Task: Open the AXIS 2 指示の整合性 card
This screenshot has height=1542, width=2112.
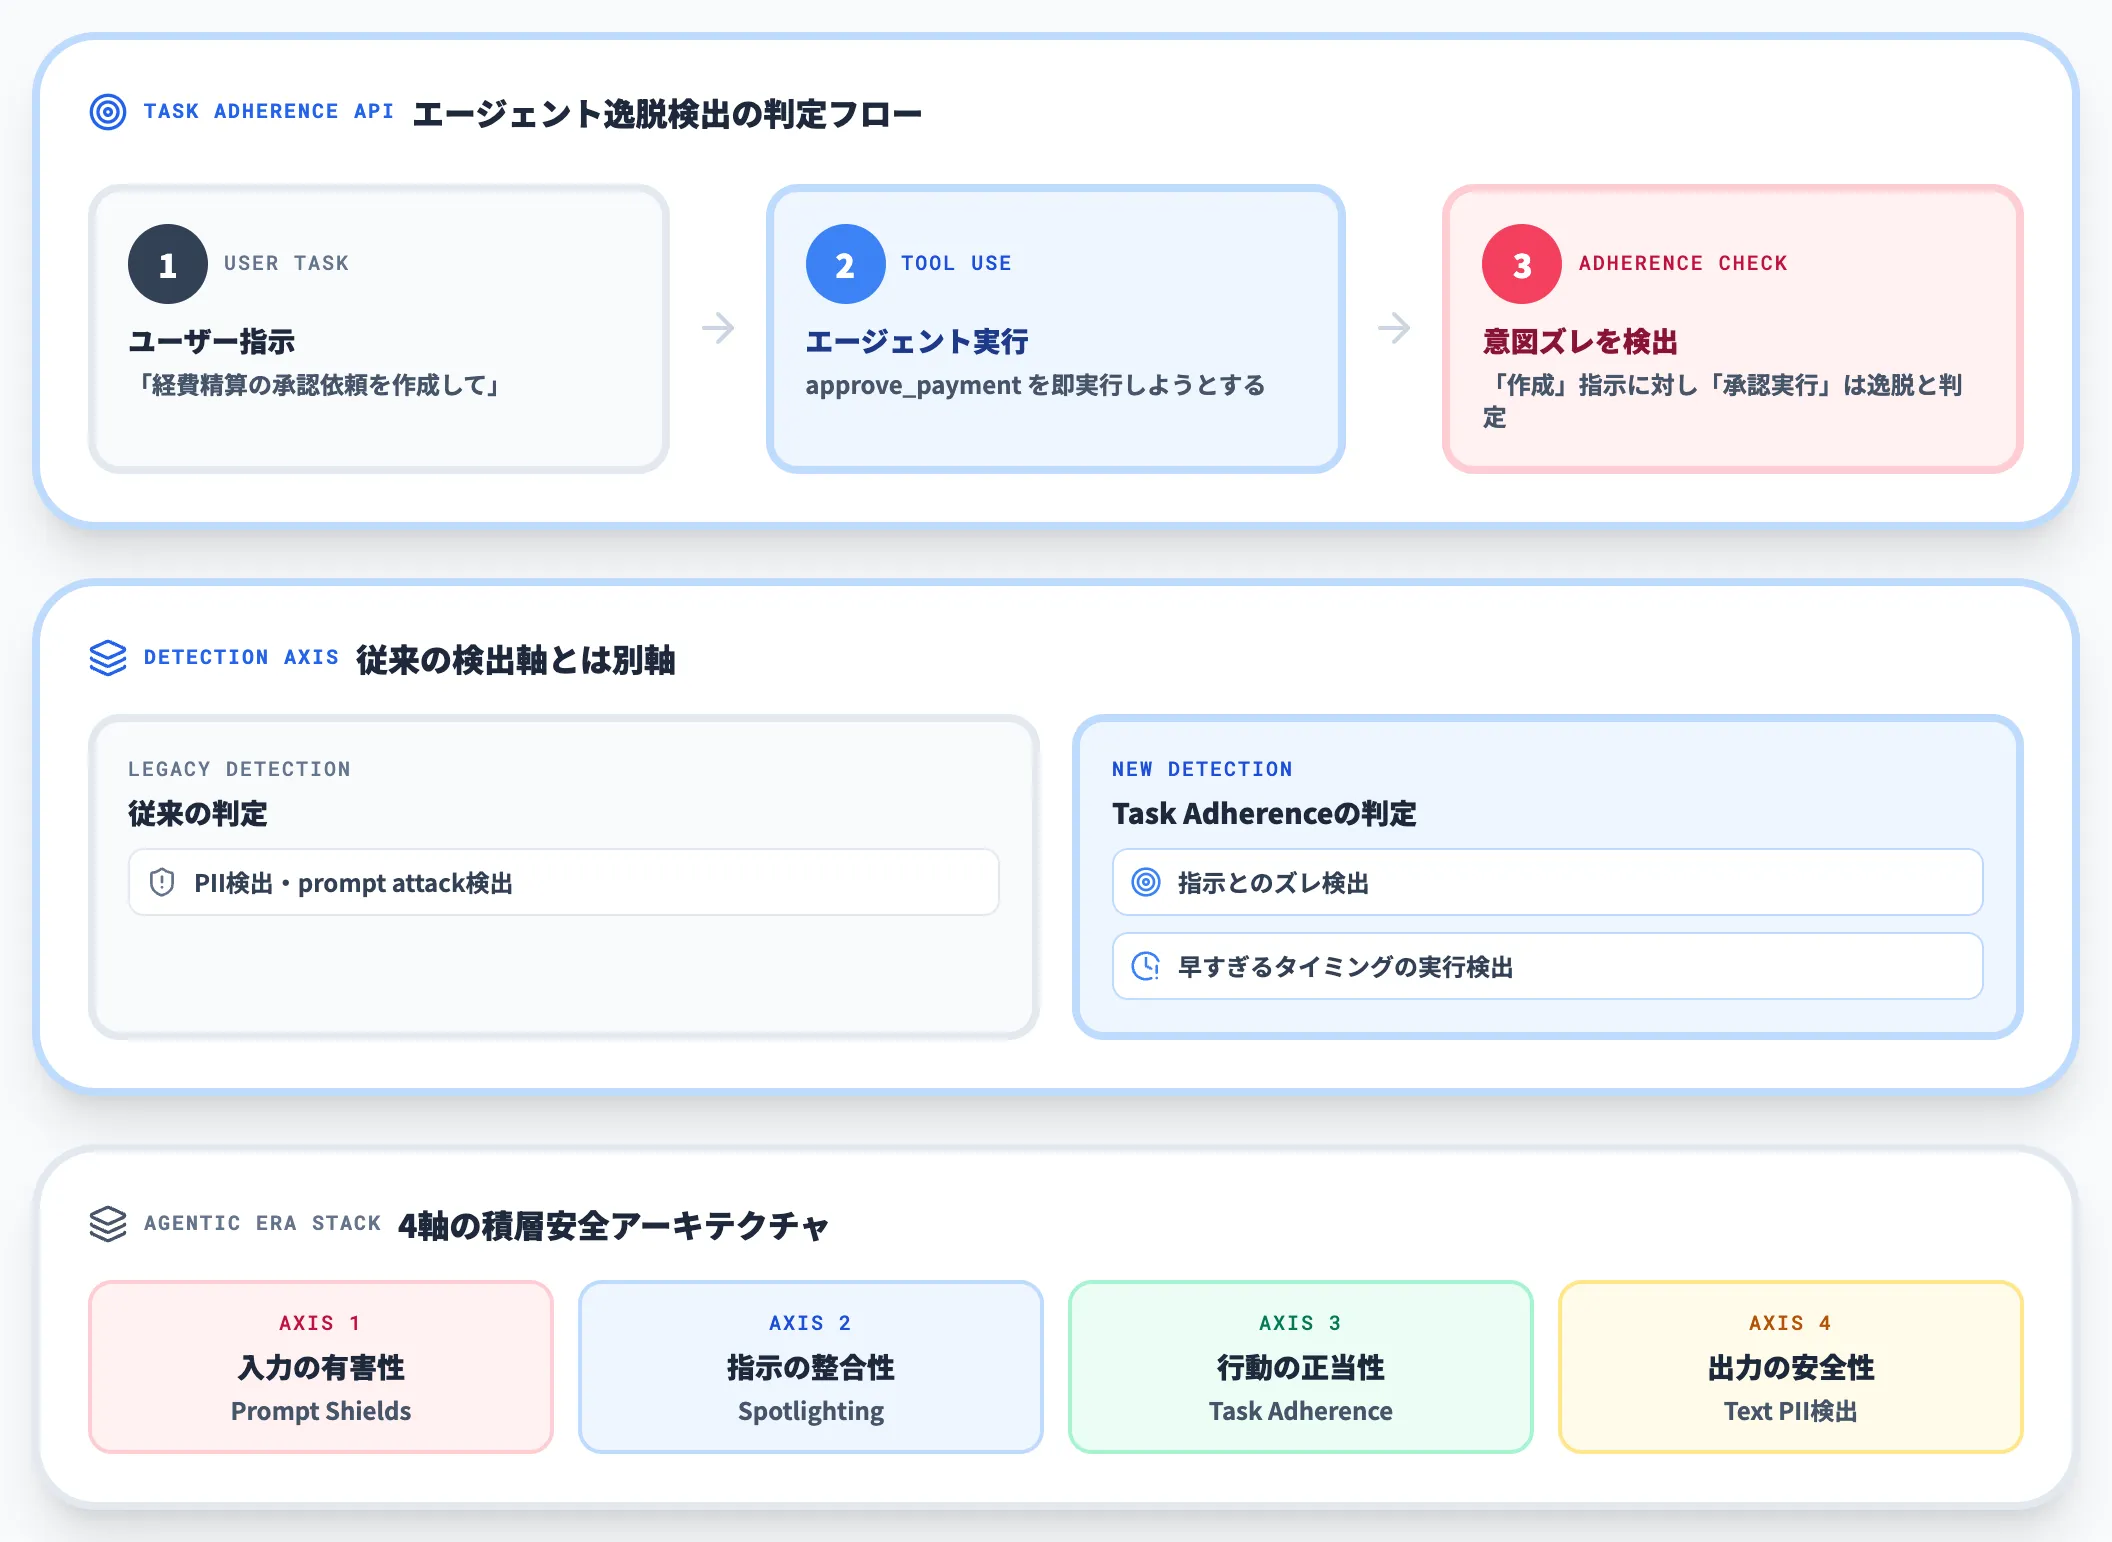Action: point(811,1367)
